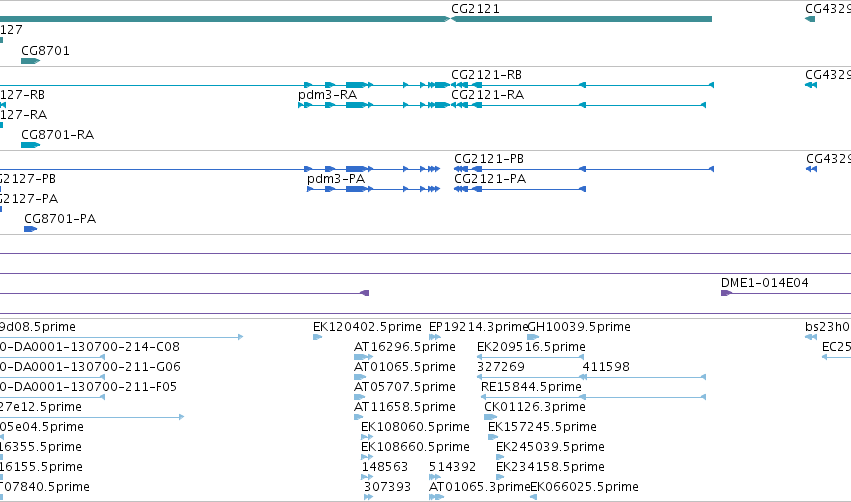The height and width of the screenshot is (502, 851).
Task: Select the CG8701 gene label
Action: [x=46, y=50]
